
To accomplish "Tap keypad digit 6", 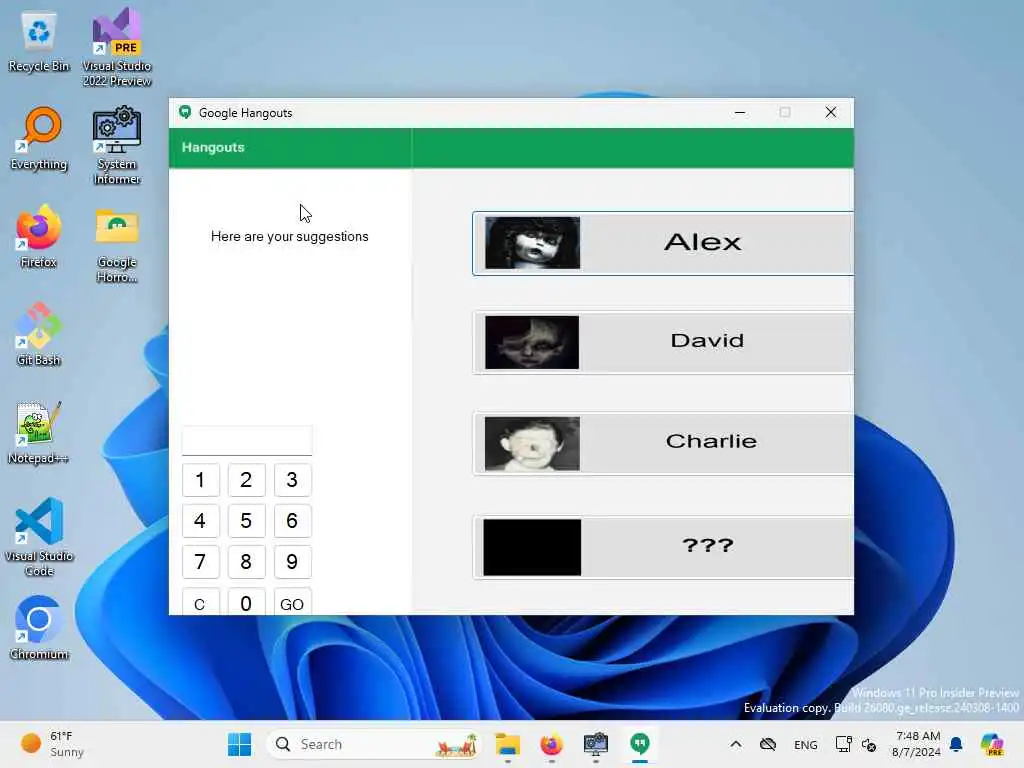I will click(292, 520).
